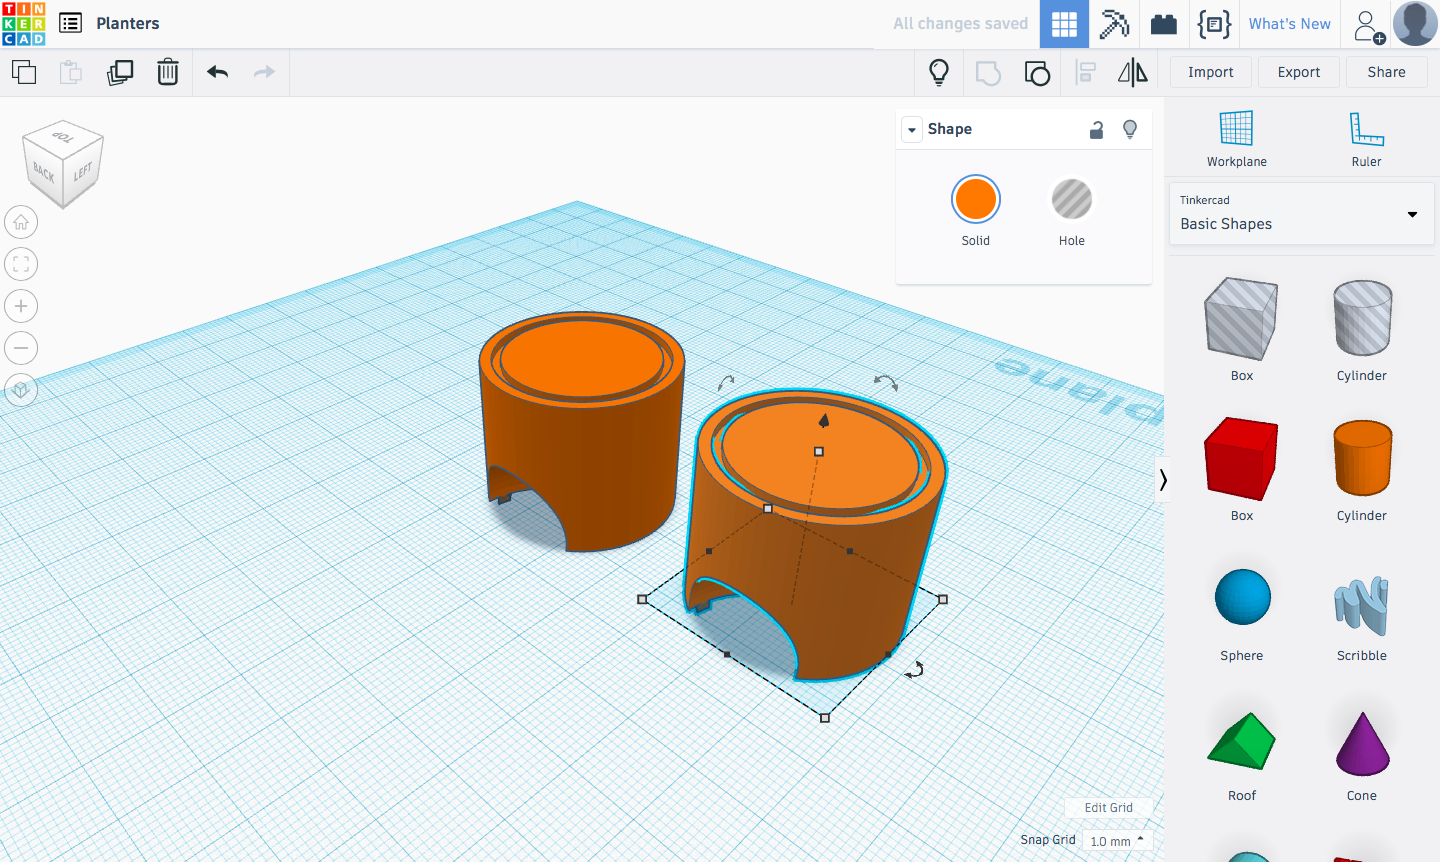Open the Align tool
This screenshot has height=862, width=1440.
1085,72
